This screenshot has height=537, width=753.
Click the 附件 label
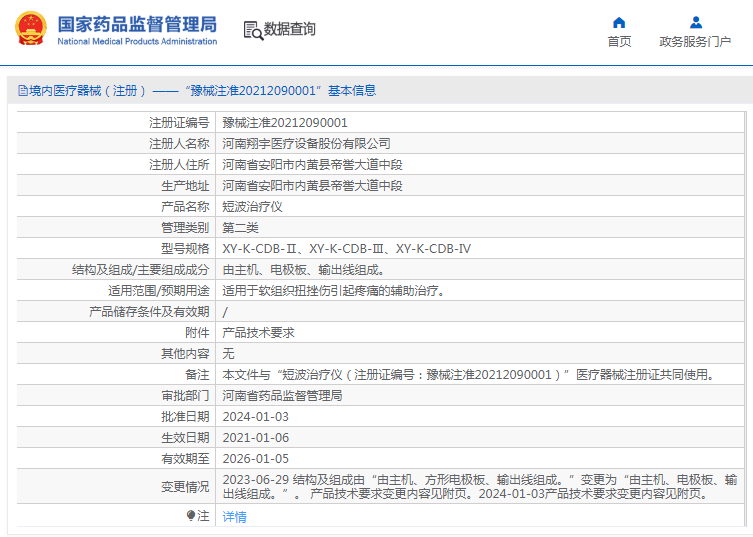[197, 333]
